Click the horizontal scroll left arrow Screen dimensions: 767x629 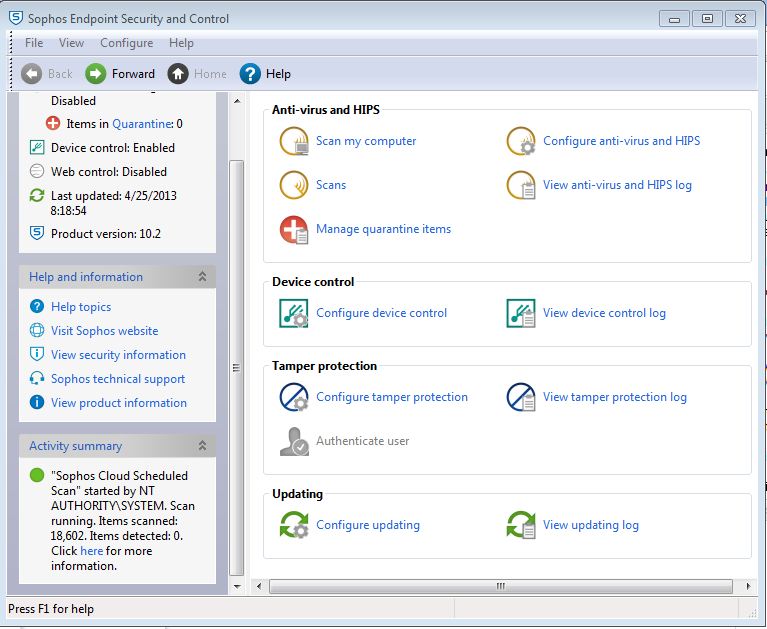259,586
